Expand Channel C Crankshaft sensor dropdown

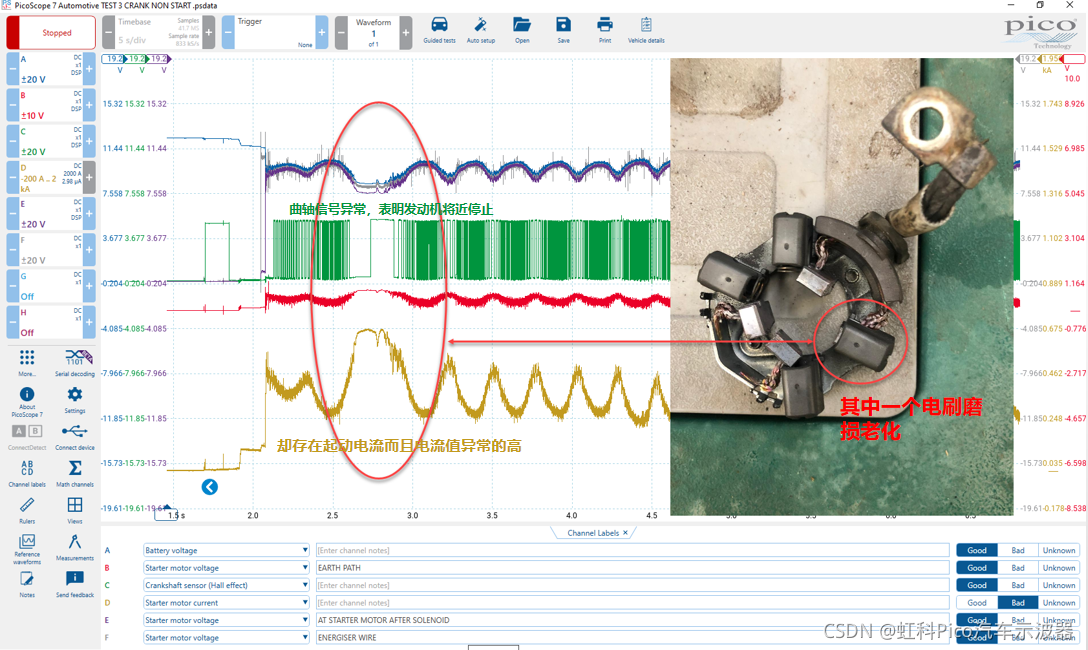pos(305,585)
